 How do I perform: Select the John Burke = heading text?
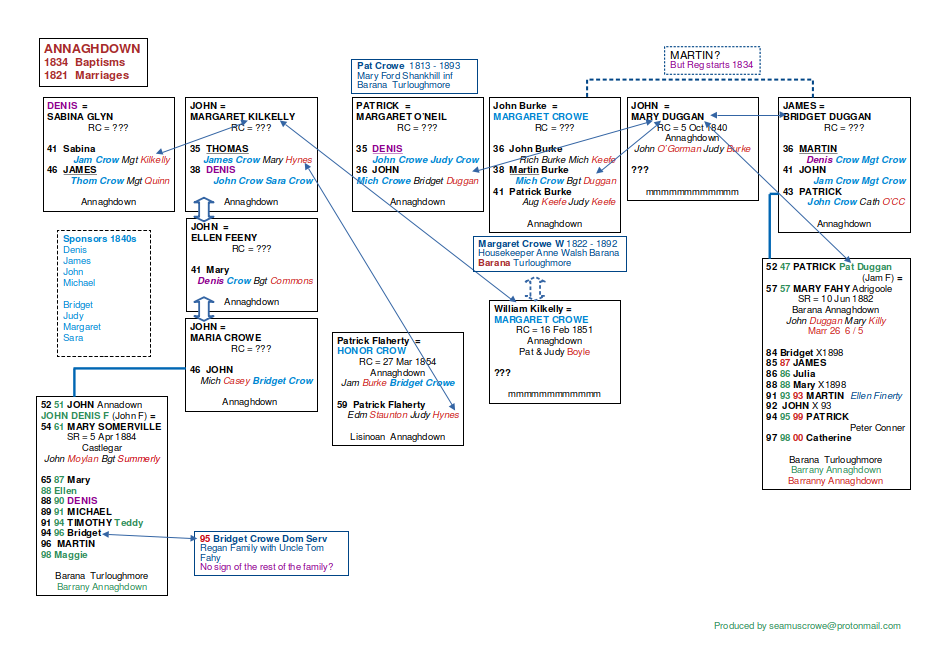pos(525,105)
